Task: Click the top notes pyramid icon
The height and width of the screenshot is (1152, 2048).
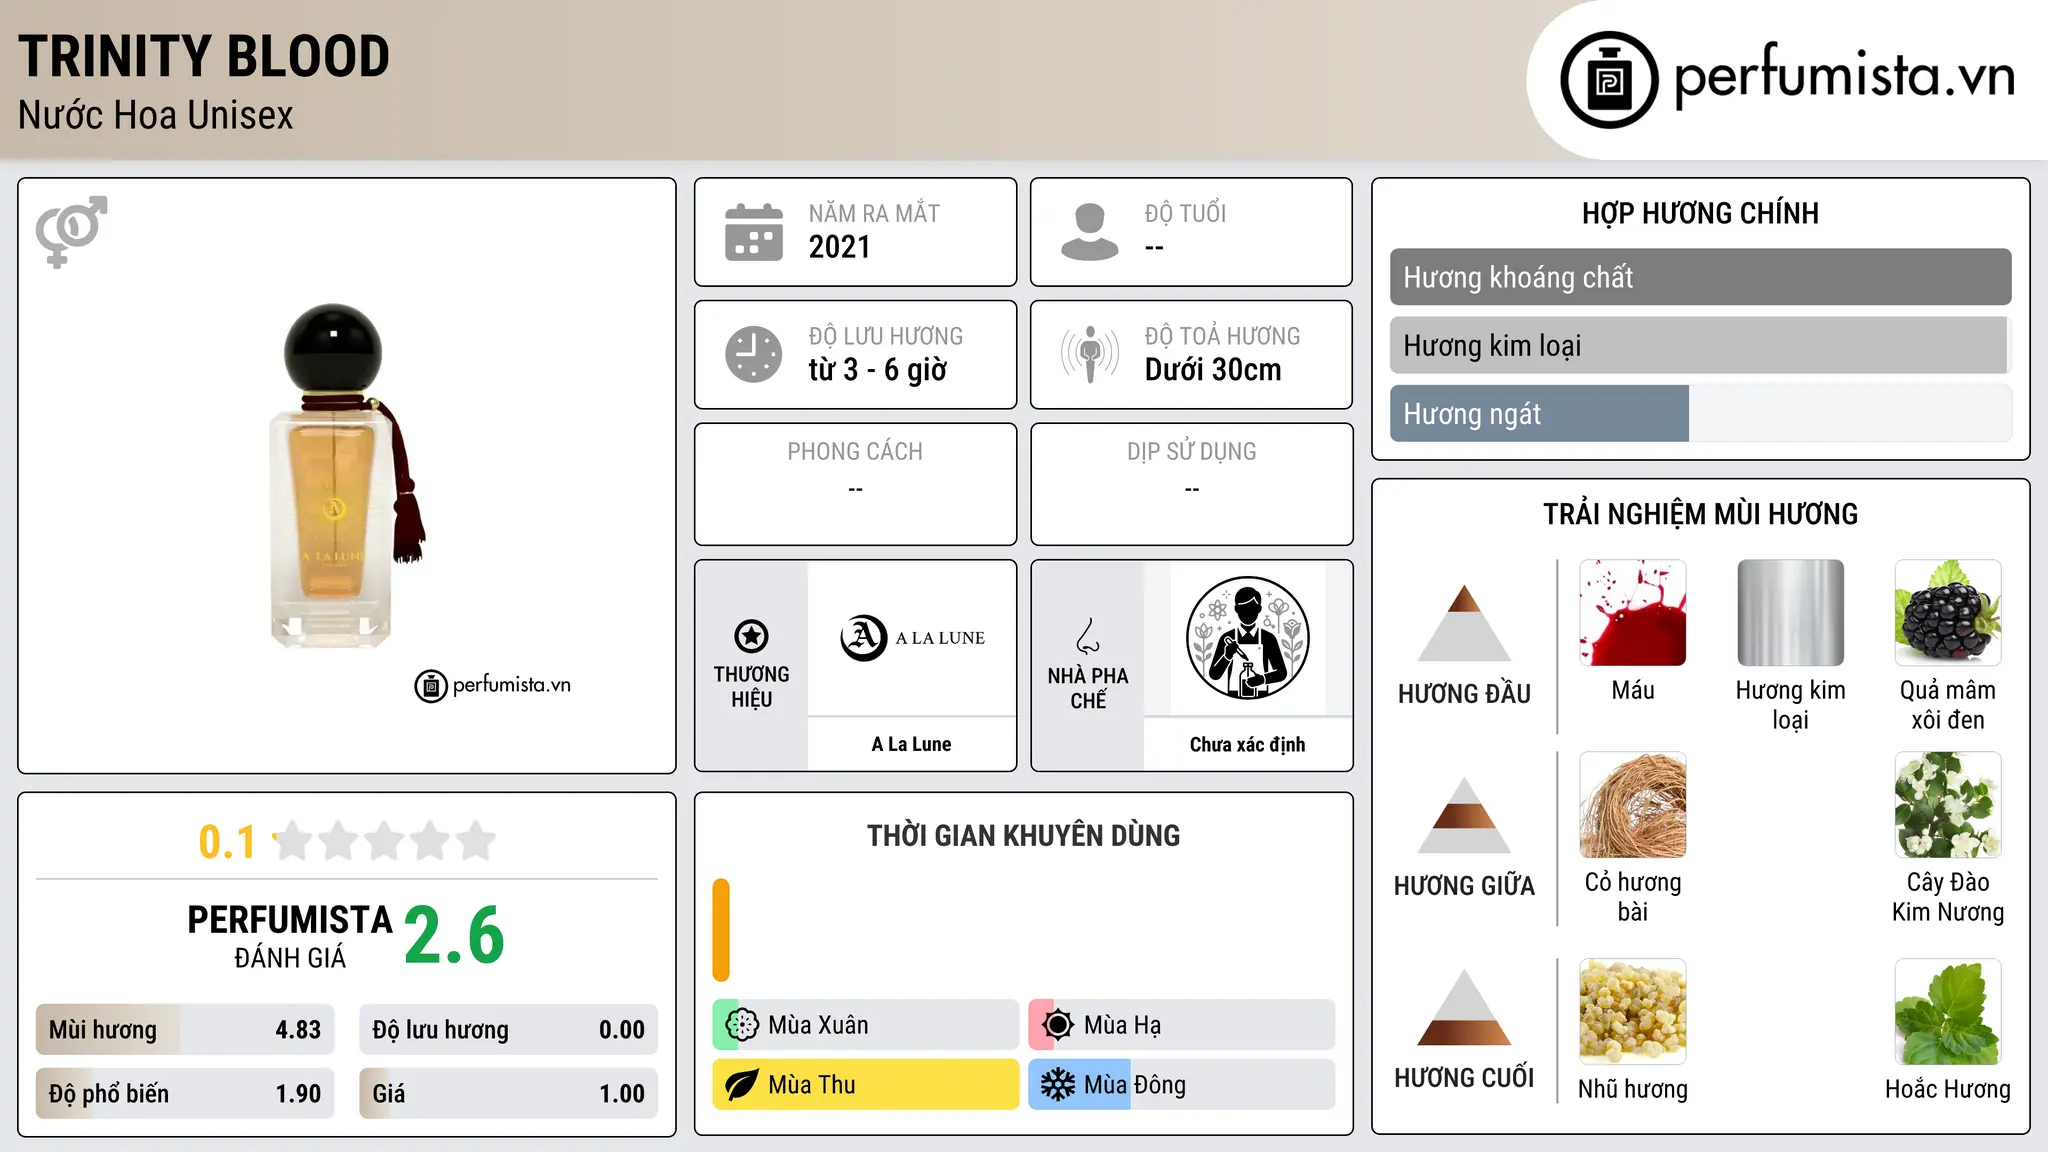Action: tap(1464, 623)
